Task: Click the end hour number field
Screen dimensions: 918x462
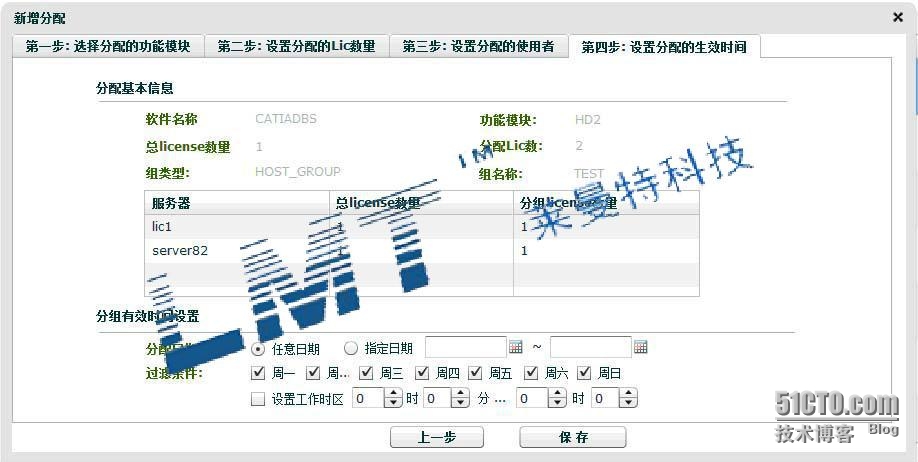Action: click(532, 399)
